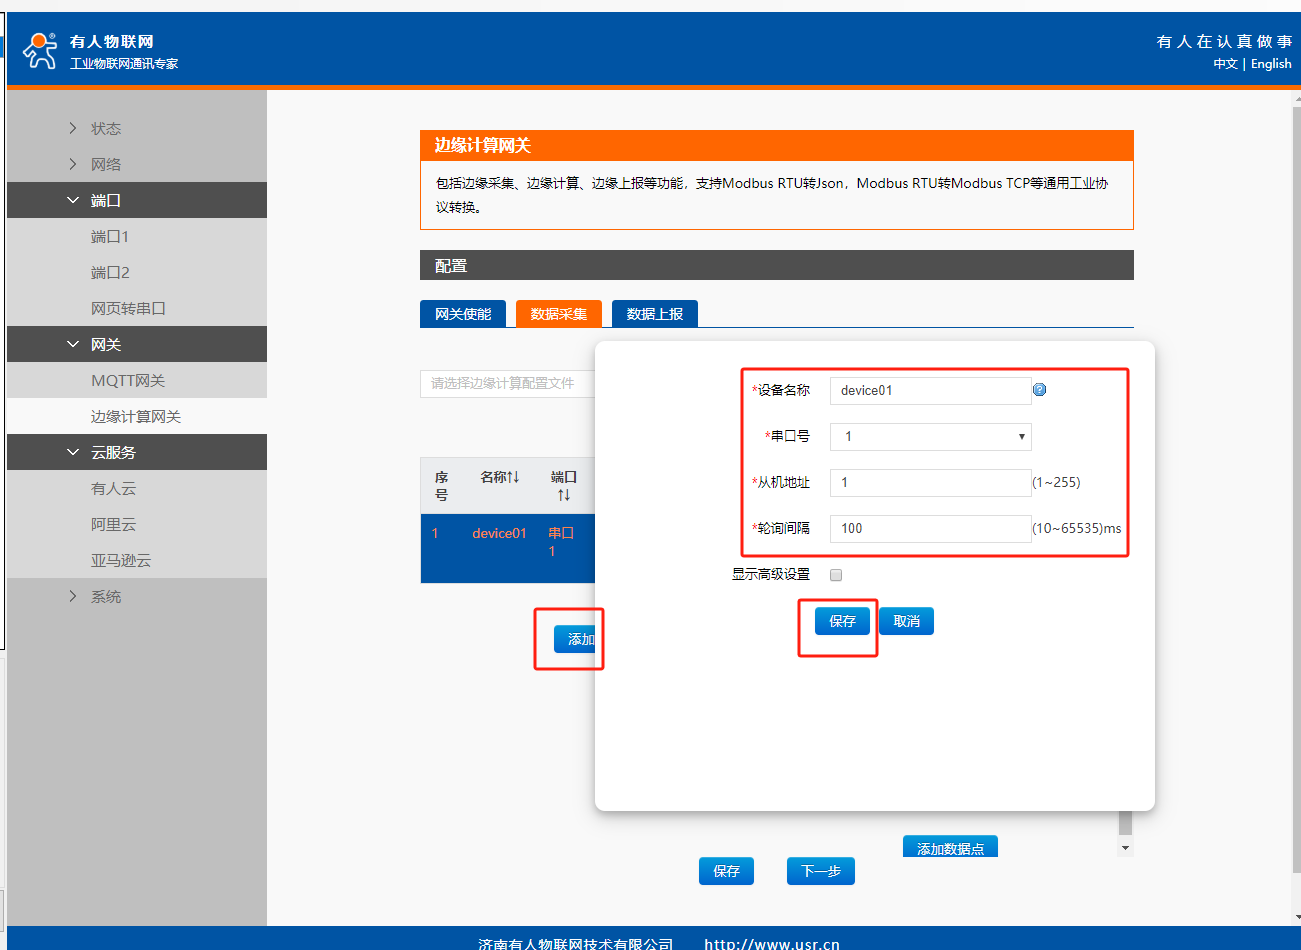Image resolution: width=1301 pixels, height=950 pixels.
Task: Click the 轮询间隔 input field
Action: click(930, 529)
